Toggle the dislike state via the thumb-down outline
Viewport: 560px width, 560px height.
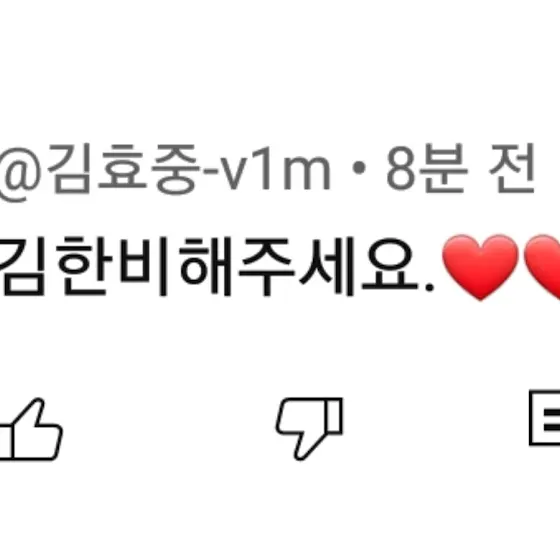point(309,429)
